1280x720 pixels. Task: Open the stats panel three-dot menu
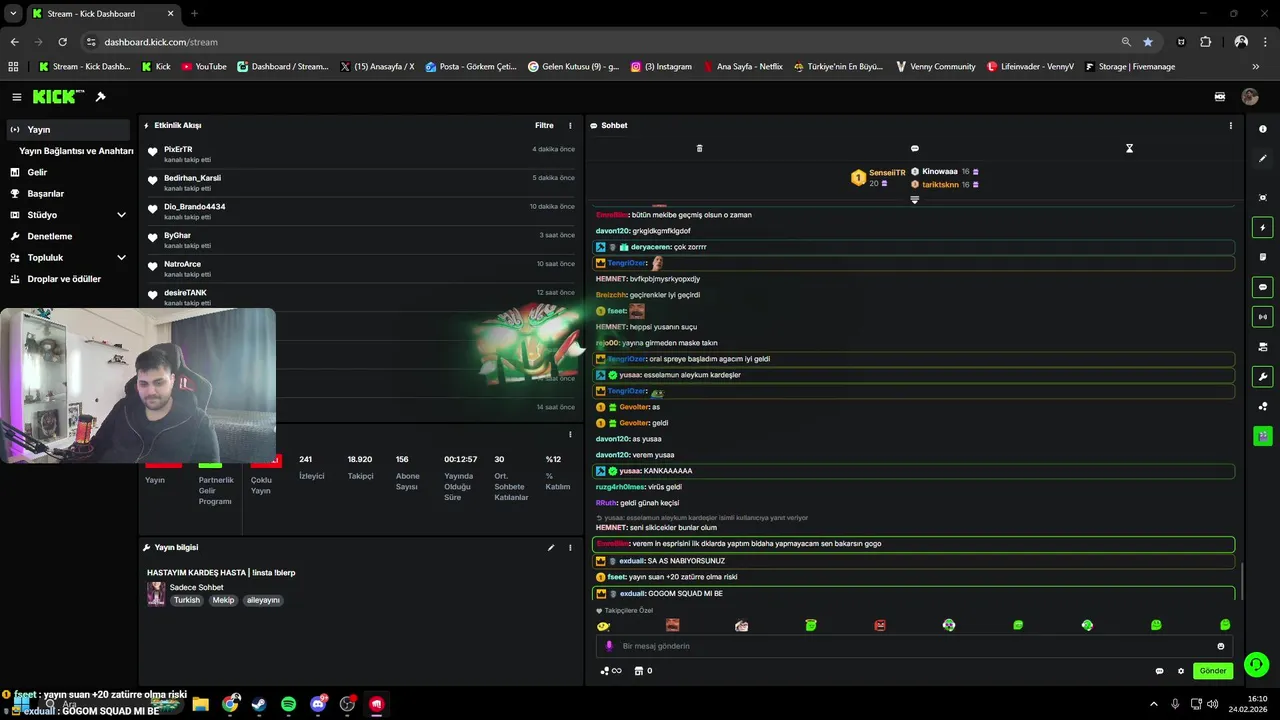[570, 435]
